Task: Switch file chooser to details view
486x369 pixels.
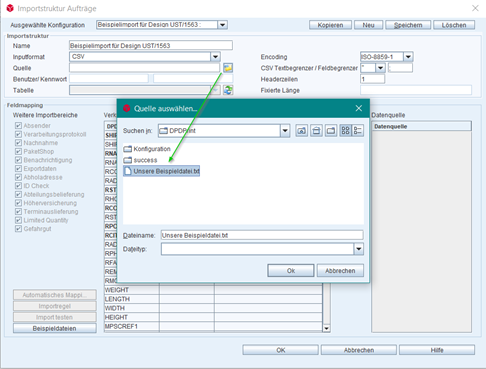Action: [358, 131]
